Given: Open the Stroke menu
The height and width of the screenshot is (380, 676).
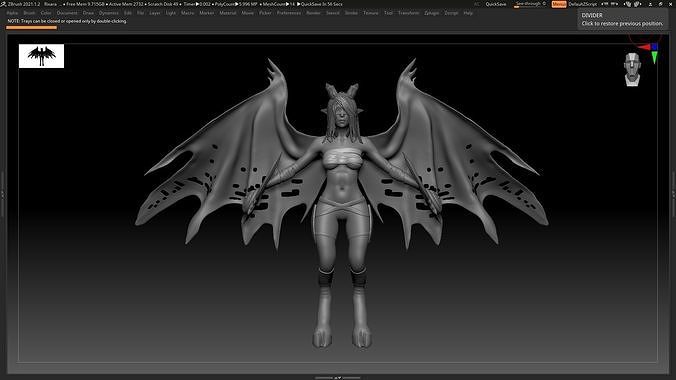Looking at the screenshot, I should (x=351, y=13).
